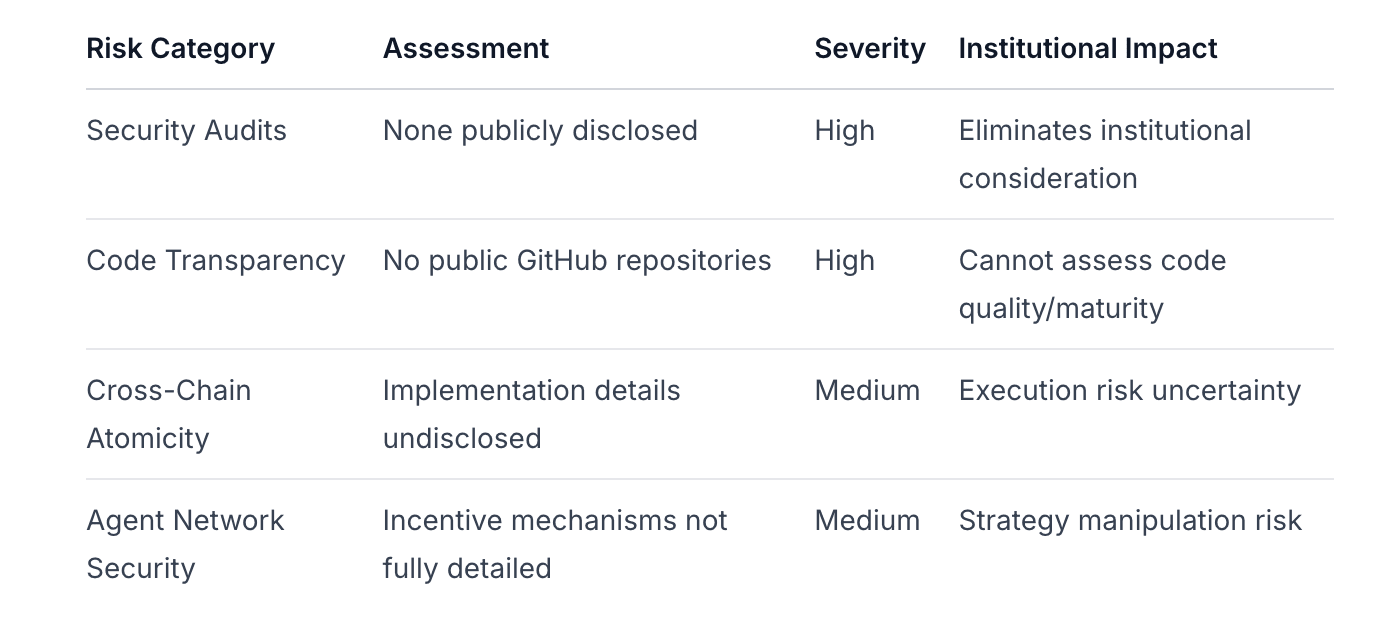The height and width of the screenshot is (630, 1382).
Task: Click 'No public GitHub repositories' text
Action: (577, 260)
